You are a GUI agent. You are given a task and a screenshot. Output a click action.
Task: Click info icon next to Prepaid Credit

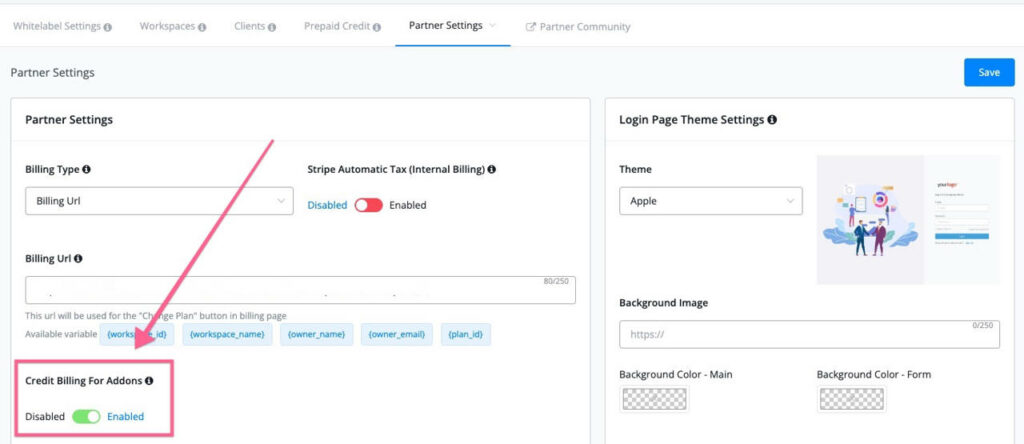pyautogui.click(x=376, y=27)
